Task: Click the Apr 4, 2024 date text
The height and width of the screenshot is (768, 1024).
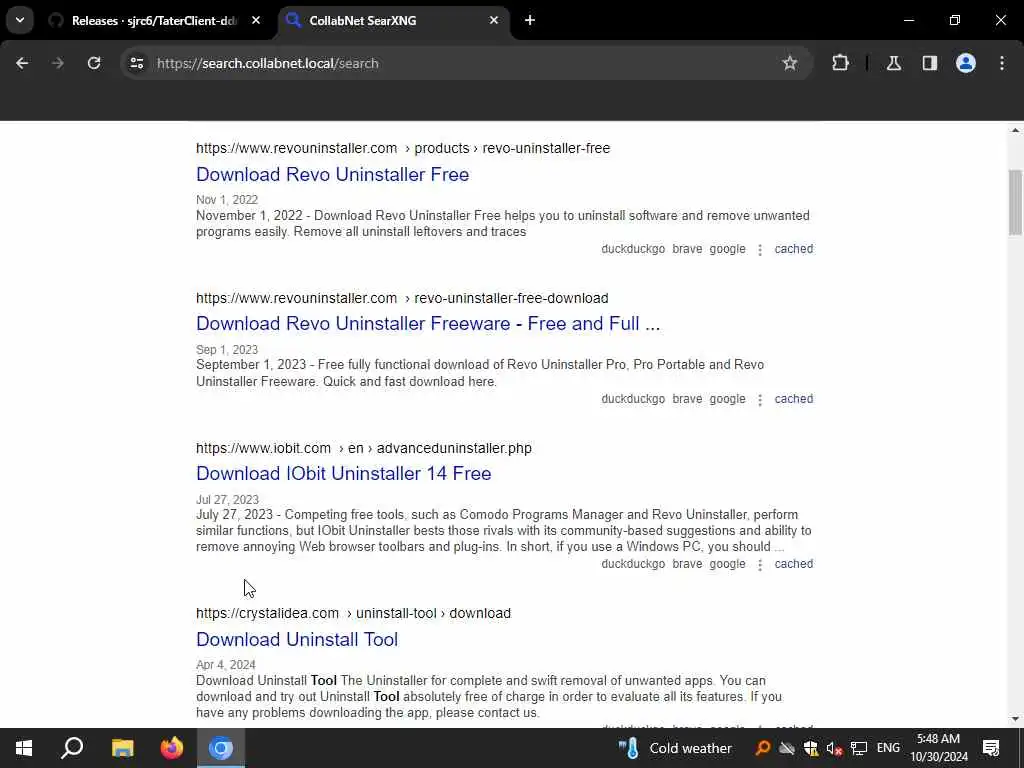Action: 225,665
